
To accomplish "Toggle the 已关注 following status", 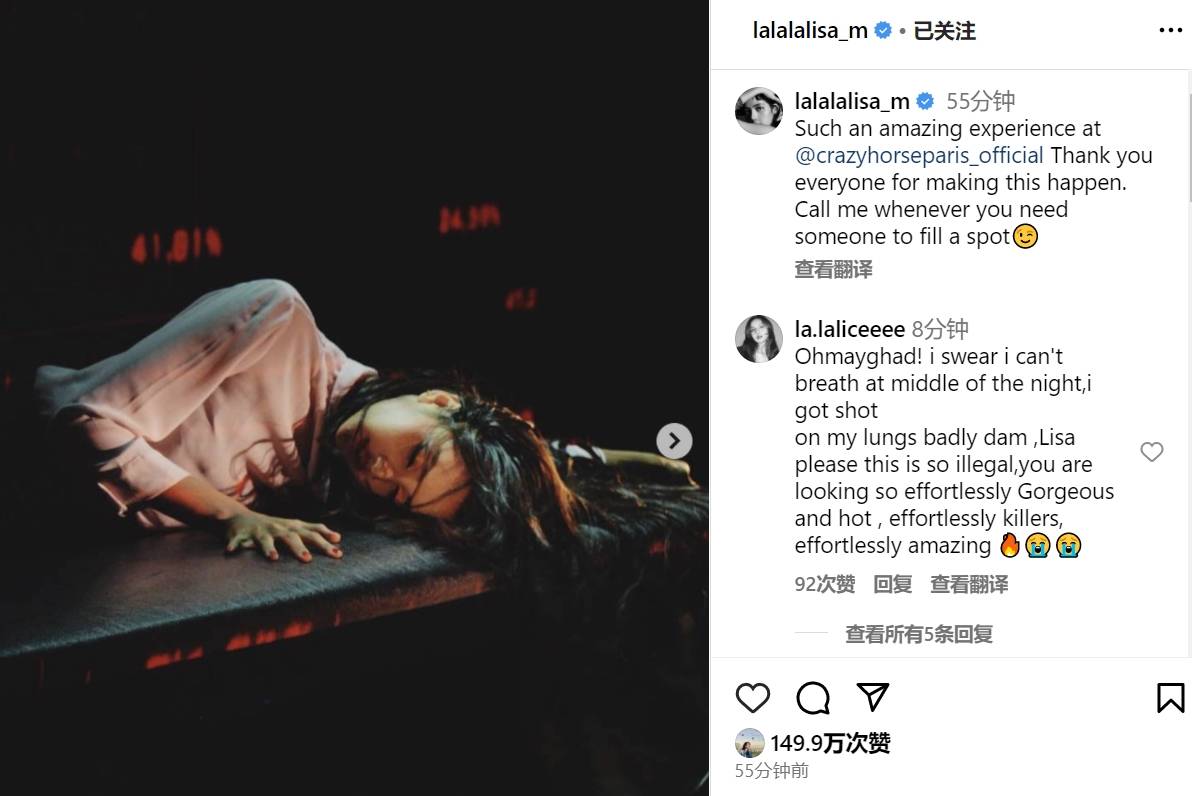I will pos(944,31).
